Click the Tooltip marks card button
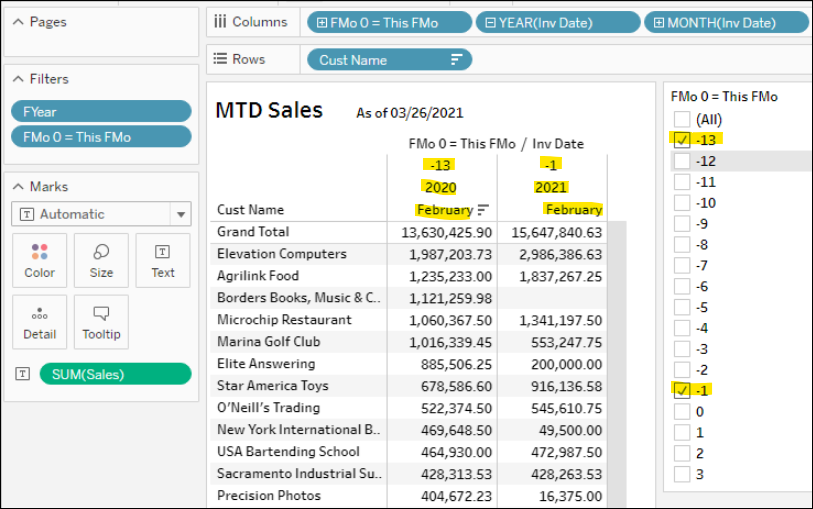Image resolution: width=813 pixels, height=509 pixels. pos(101,321)
